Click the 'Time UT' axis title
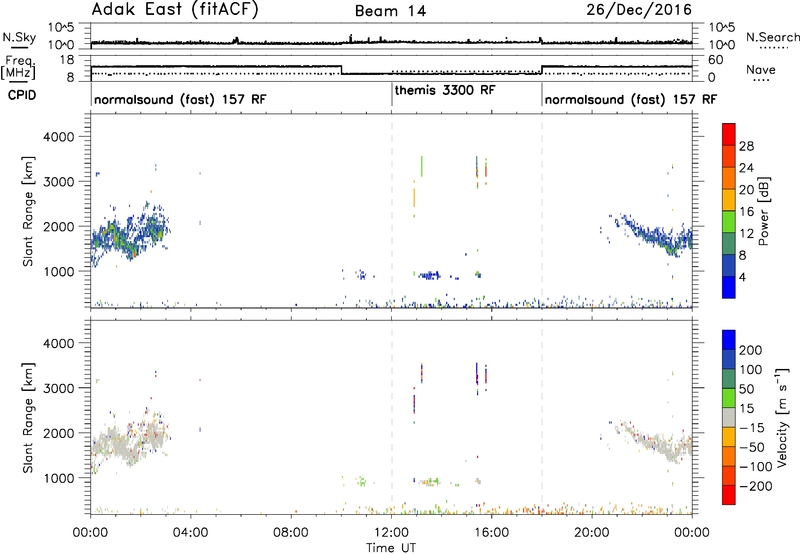800x554 pixels. click(391, 548)
